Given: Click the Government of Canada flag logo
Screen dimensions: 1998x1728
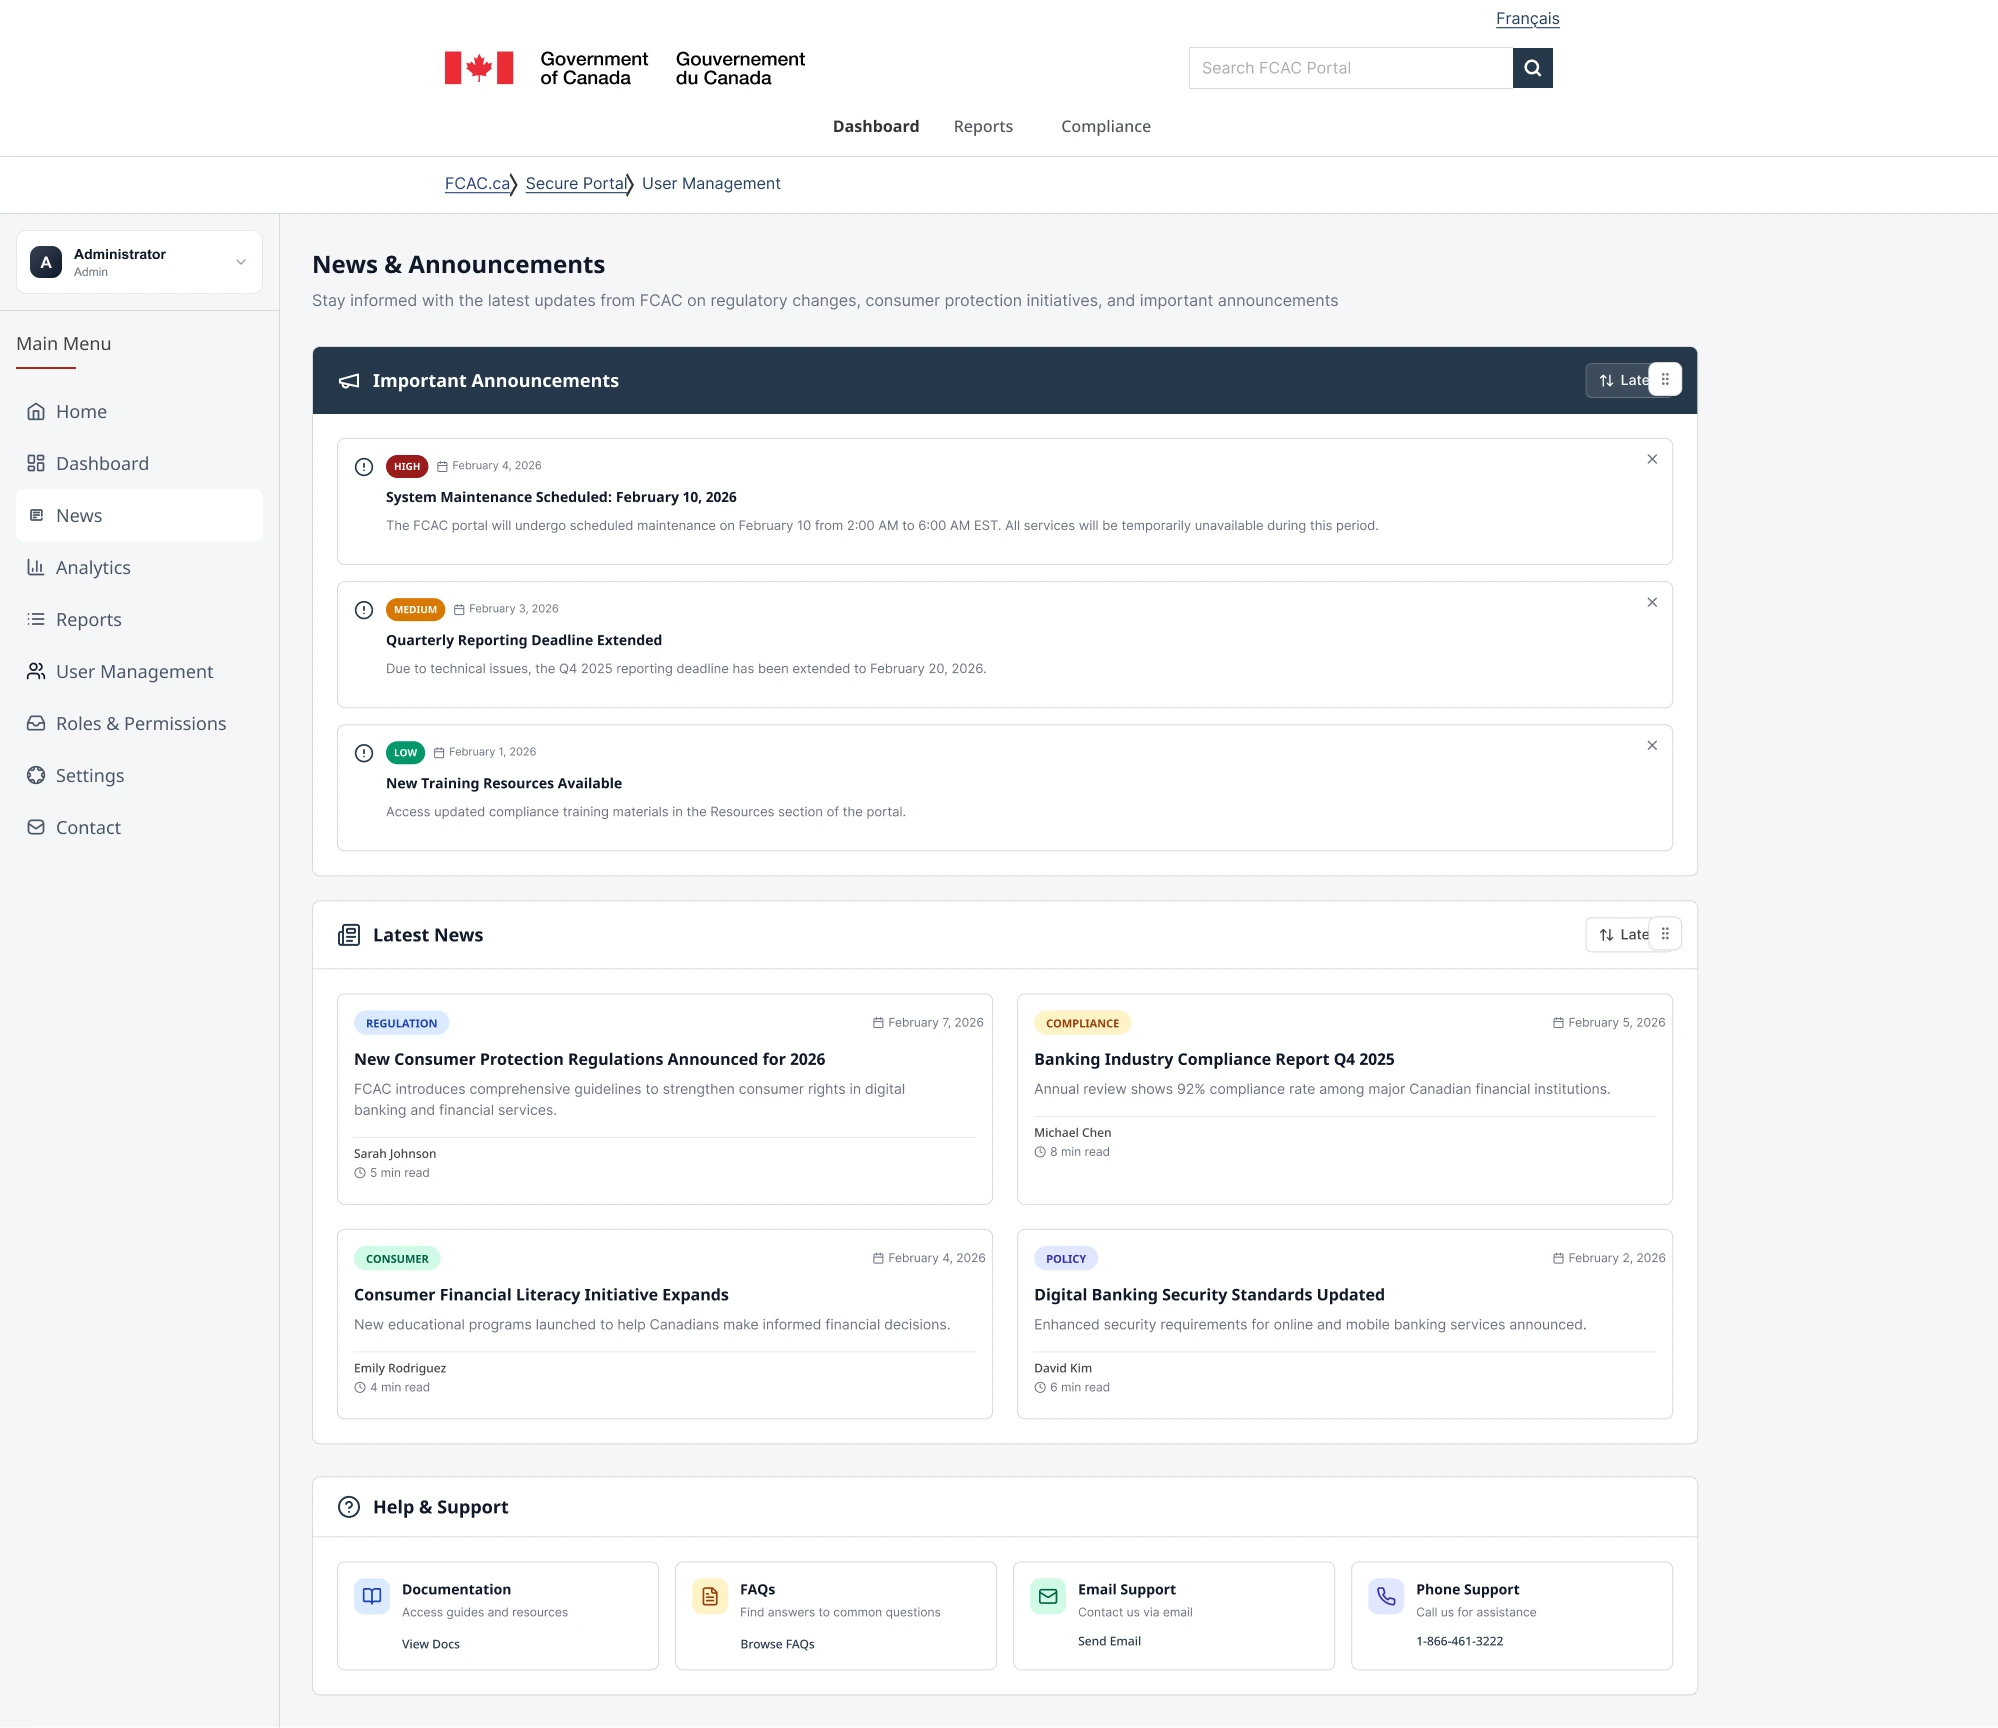Looking at the screenshot, I should click(x=479, y=68).
